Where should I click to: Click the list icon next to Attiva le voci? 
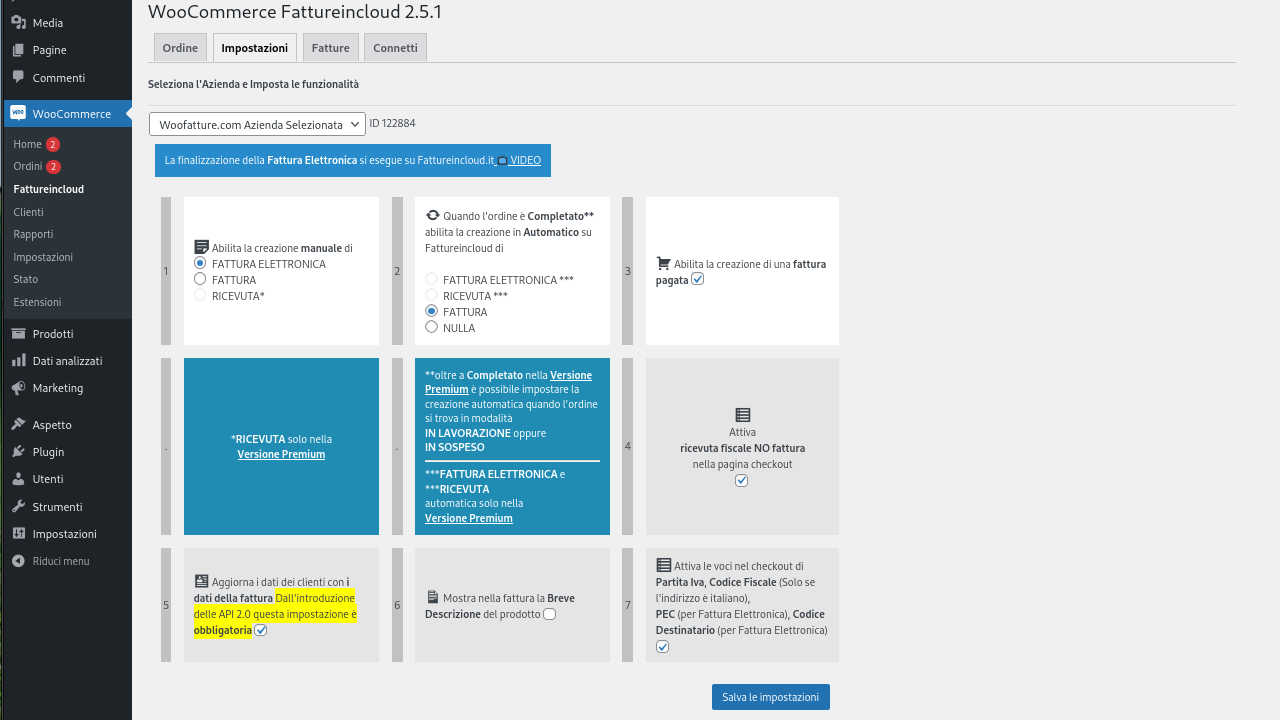click(x=663, y=565)
